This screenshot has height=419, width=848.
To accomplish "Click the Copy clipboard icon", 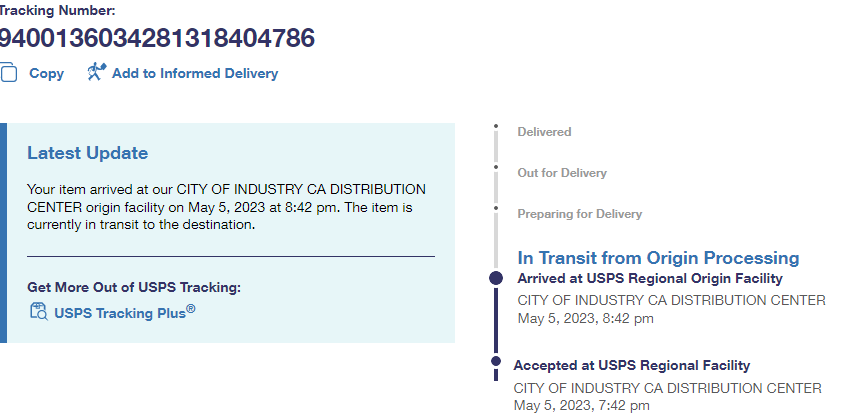I will (x=8, y=73).
